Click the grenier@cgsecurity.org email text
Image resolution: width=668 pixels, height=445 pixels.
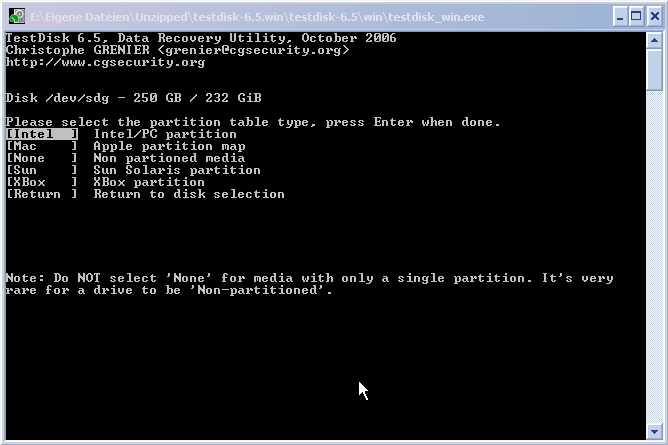(253, 50)
